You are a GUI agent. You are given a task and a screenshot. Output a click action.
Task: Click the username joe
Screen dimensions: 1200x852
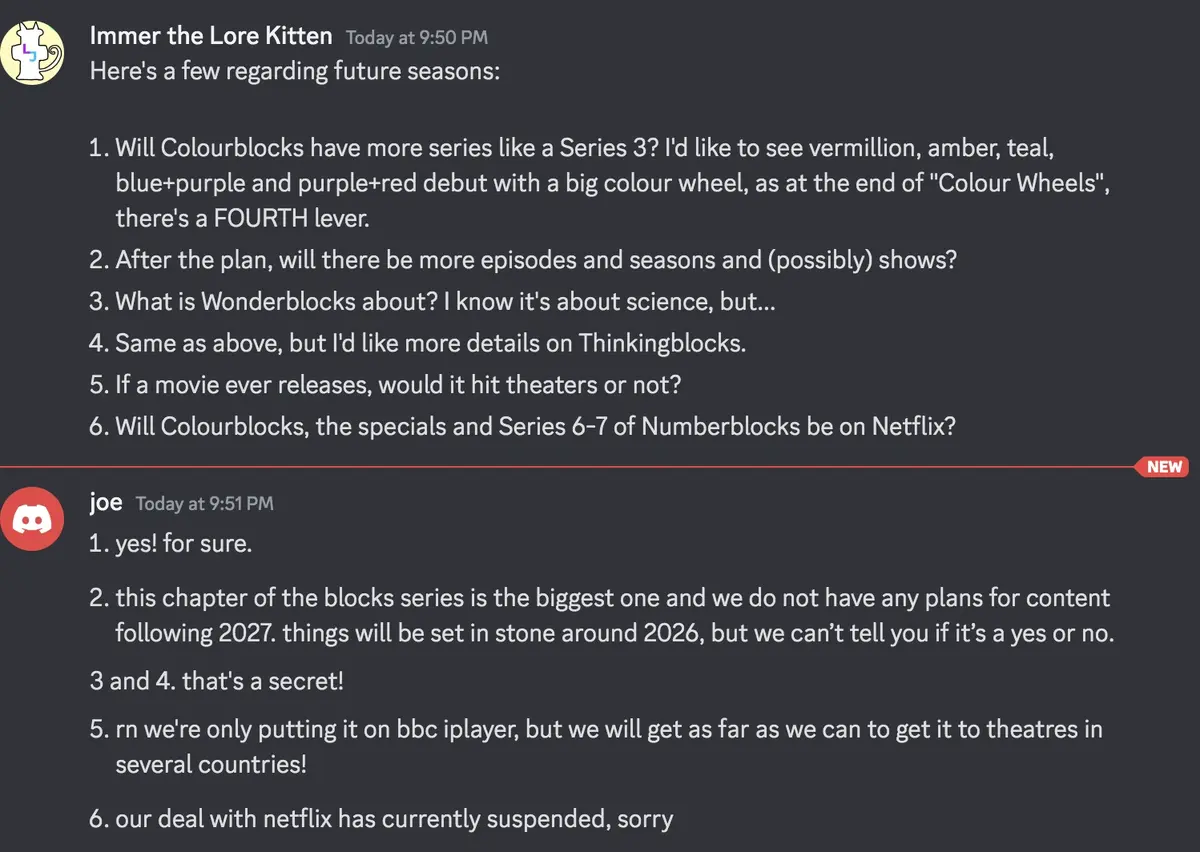[x=105, y=502]
